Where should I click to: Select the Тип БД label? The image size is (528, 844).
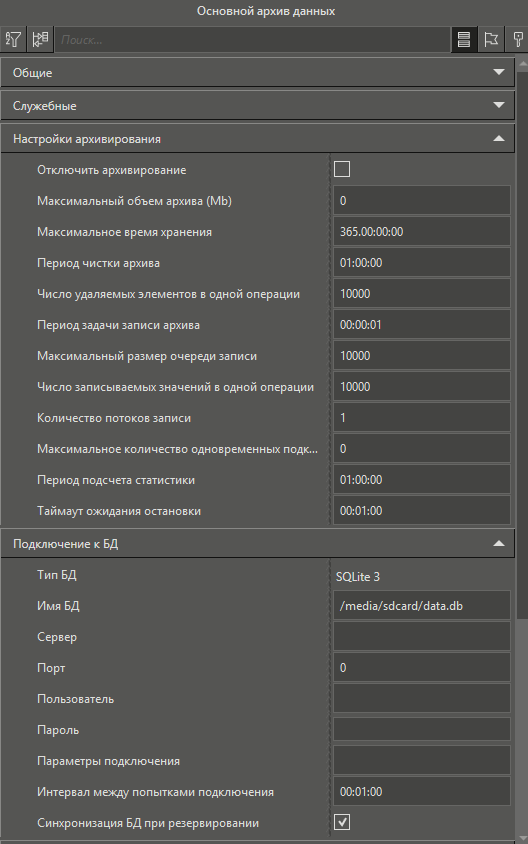pos(57,575)
